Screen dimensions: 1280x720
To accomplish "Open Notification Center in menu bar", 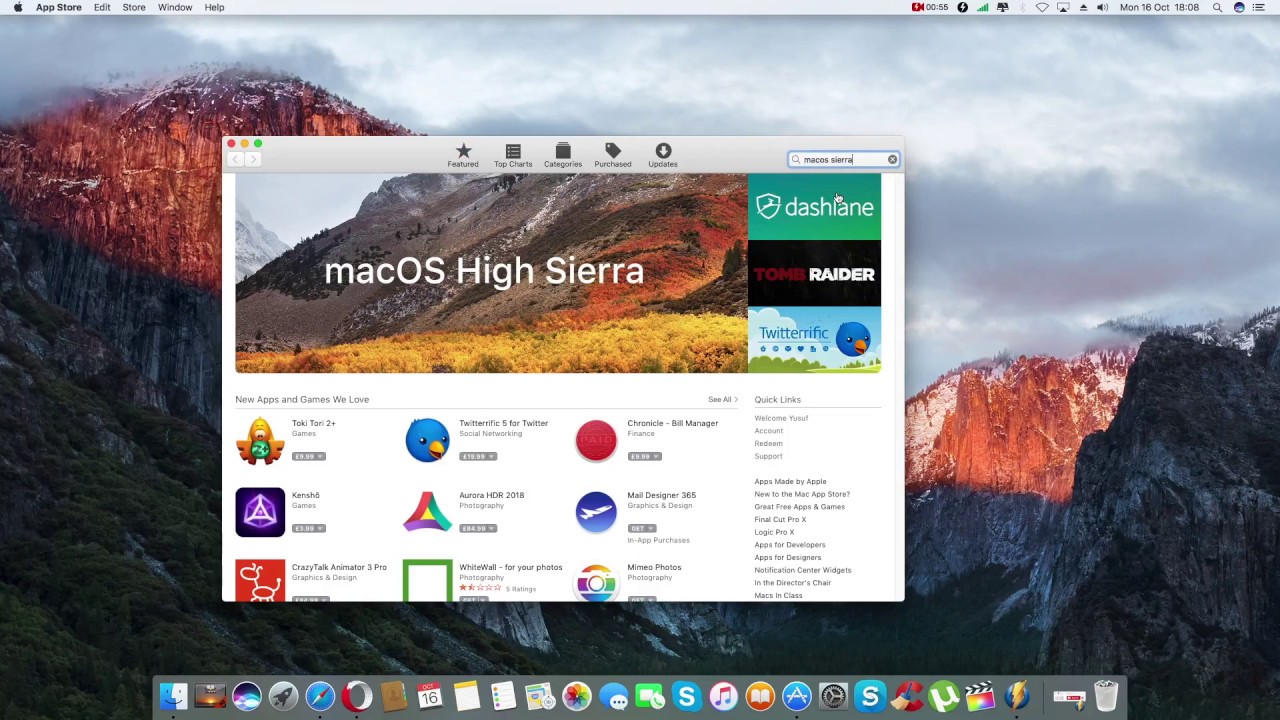I will (1261, 7).
